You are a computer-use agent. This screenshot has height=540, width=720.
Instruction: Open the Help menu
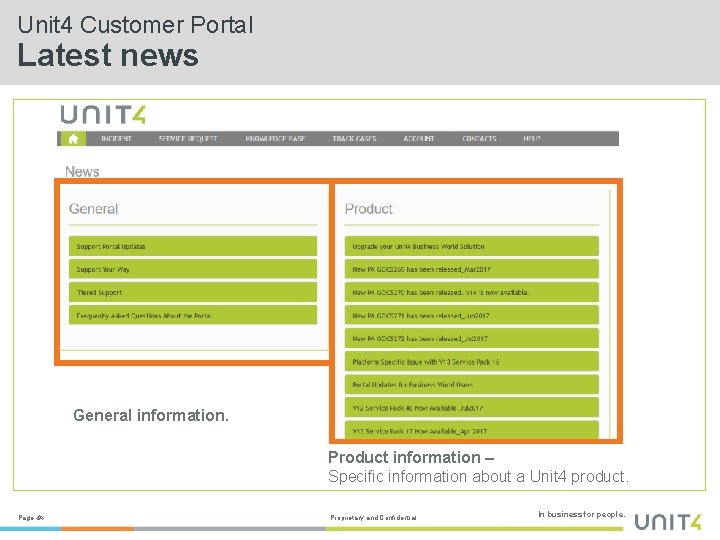(x=532, y=139)
